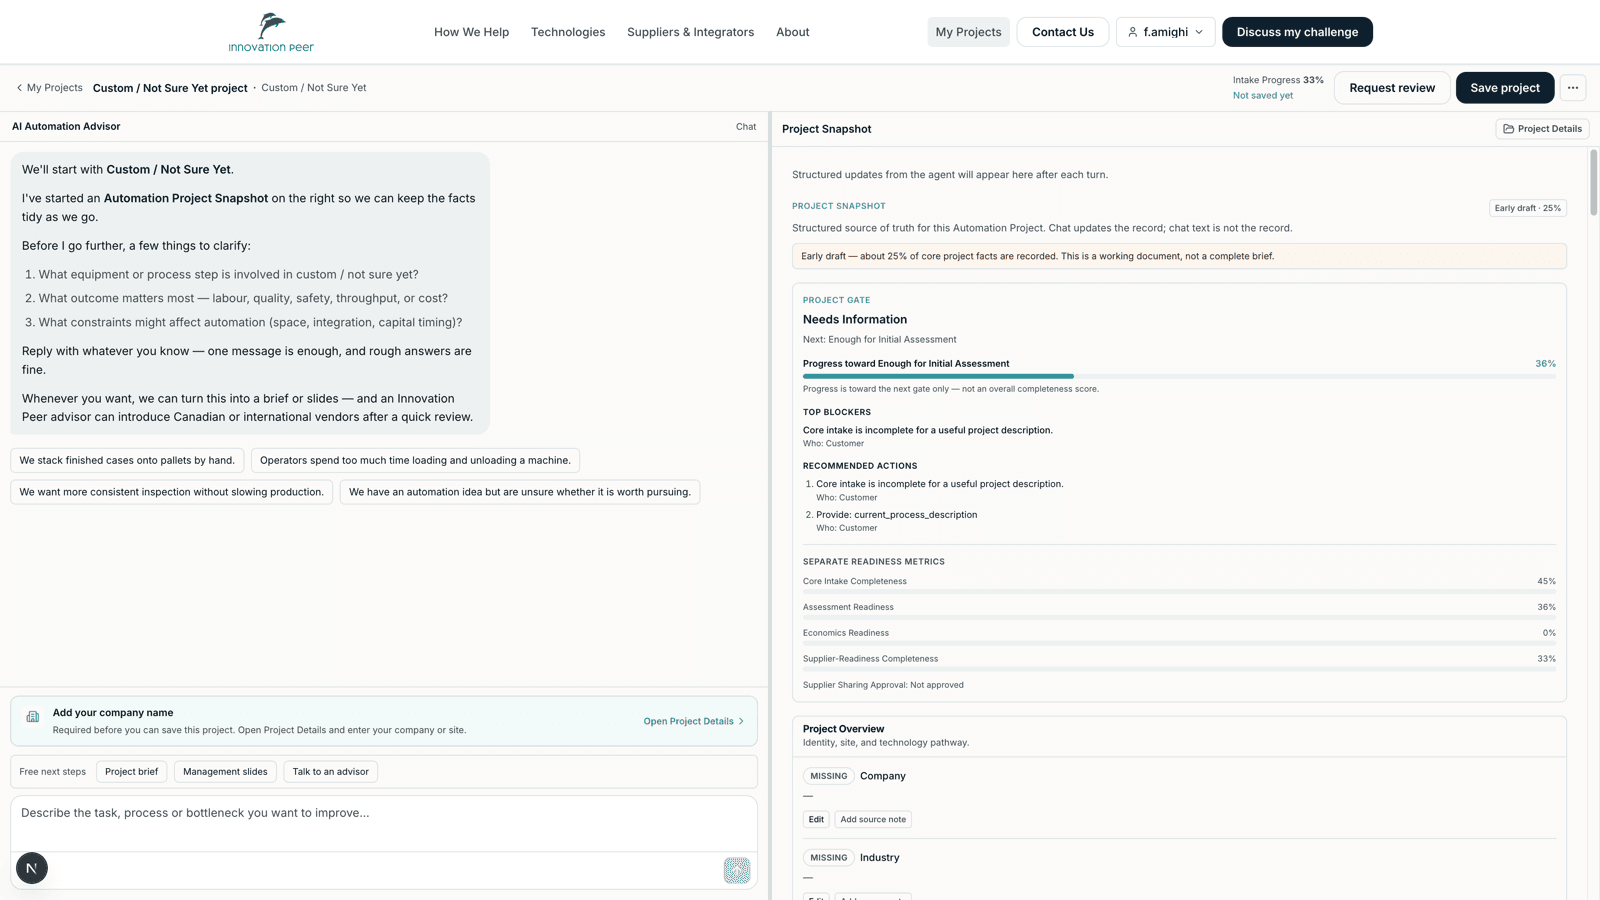
Task: Choose suggestion about unsure automation idea
Action: click(520, 492)
